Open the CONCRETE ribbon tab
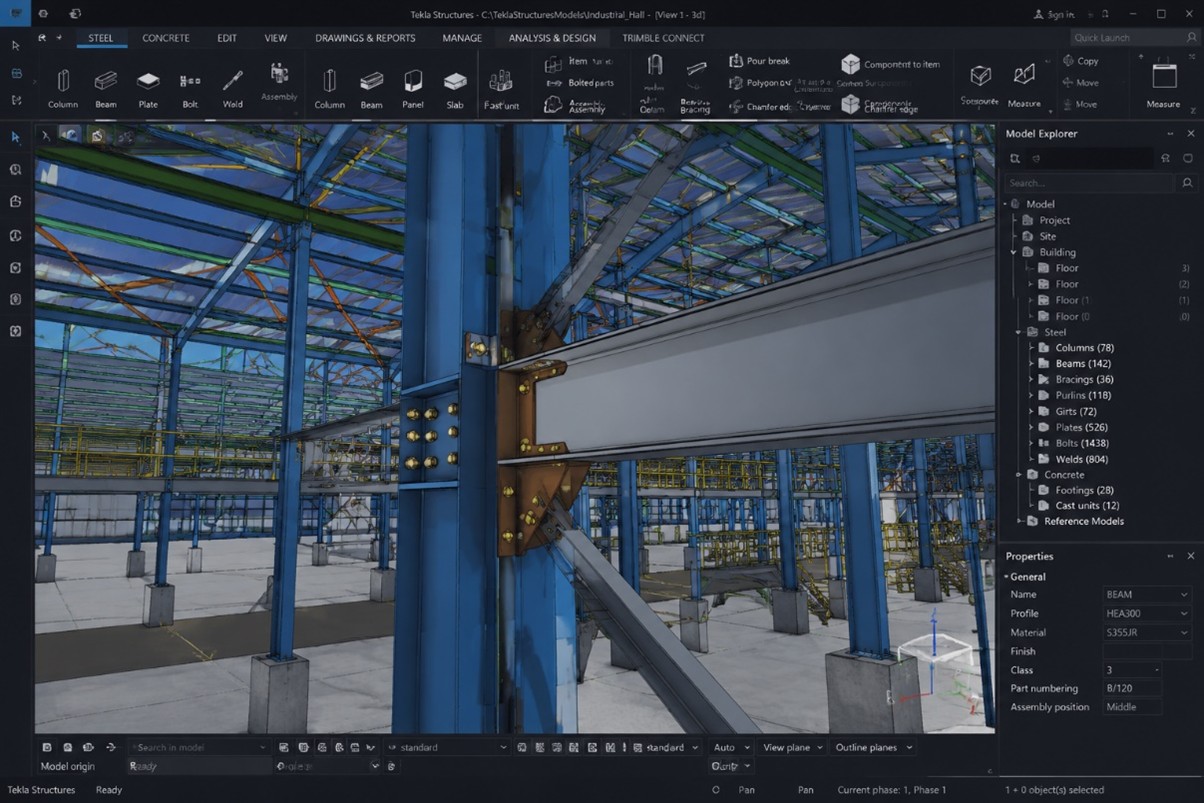This screenshot has width=1204, height=803. click(166, 38)
